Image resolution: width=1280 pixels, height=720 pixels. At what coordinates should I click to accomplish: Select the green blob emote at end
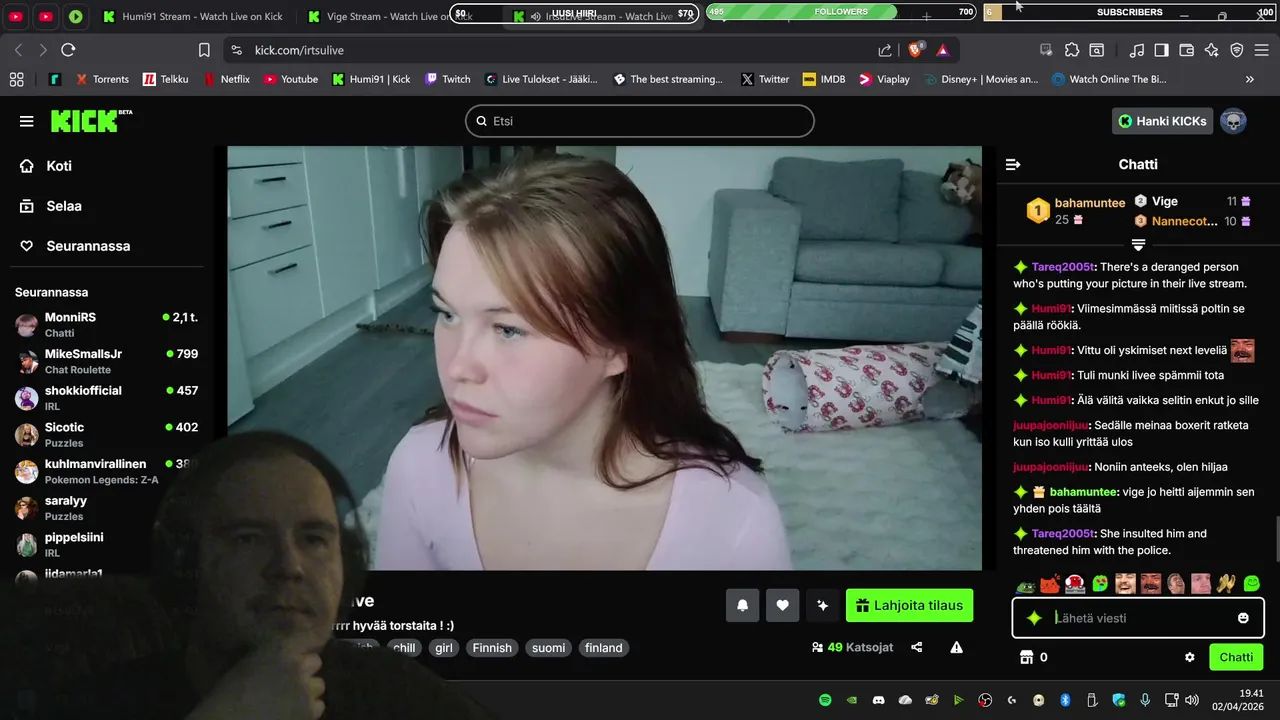(x=1252, y=584)
